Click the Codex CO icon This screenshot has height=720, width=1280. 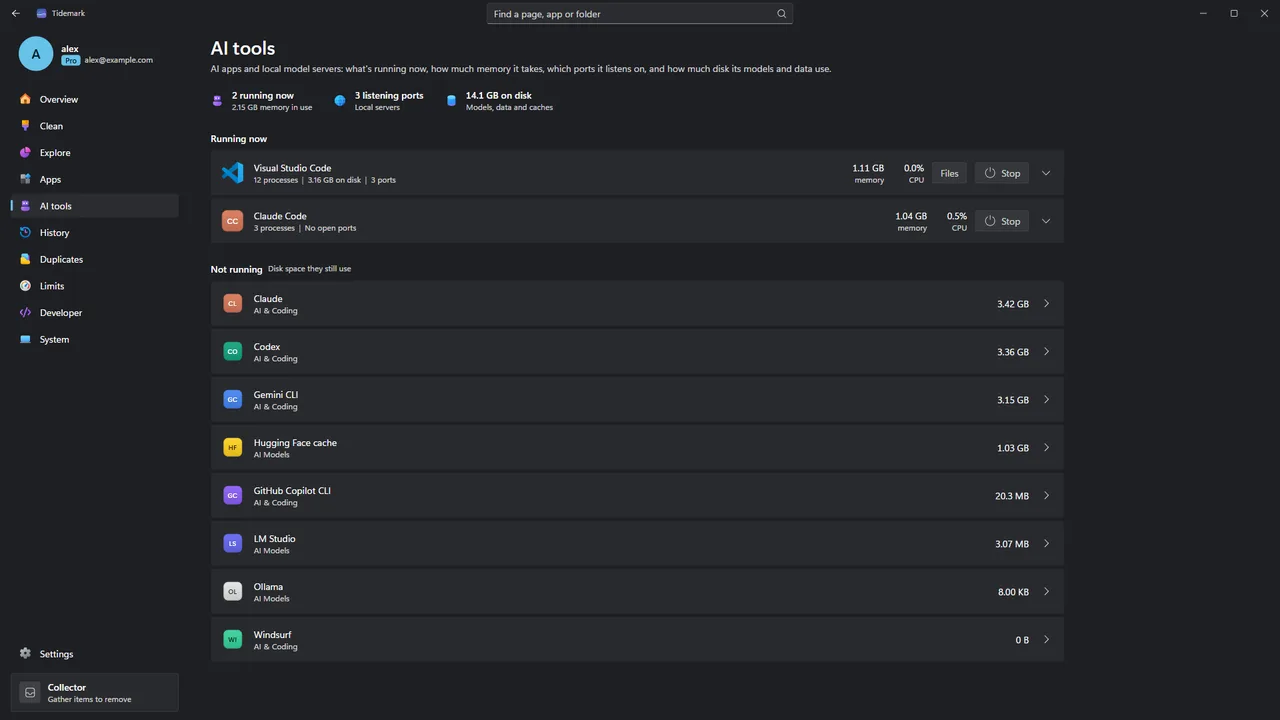click(232, 352)
